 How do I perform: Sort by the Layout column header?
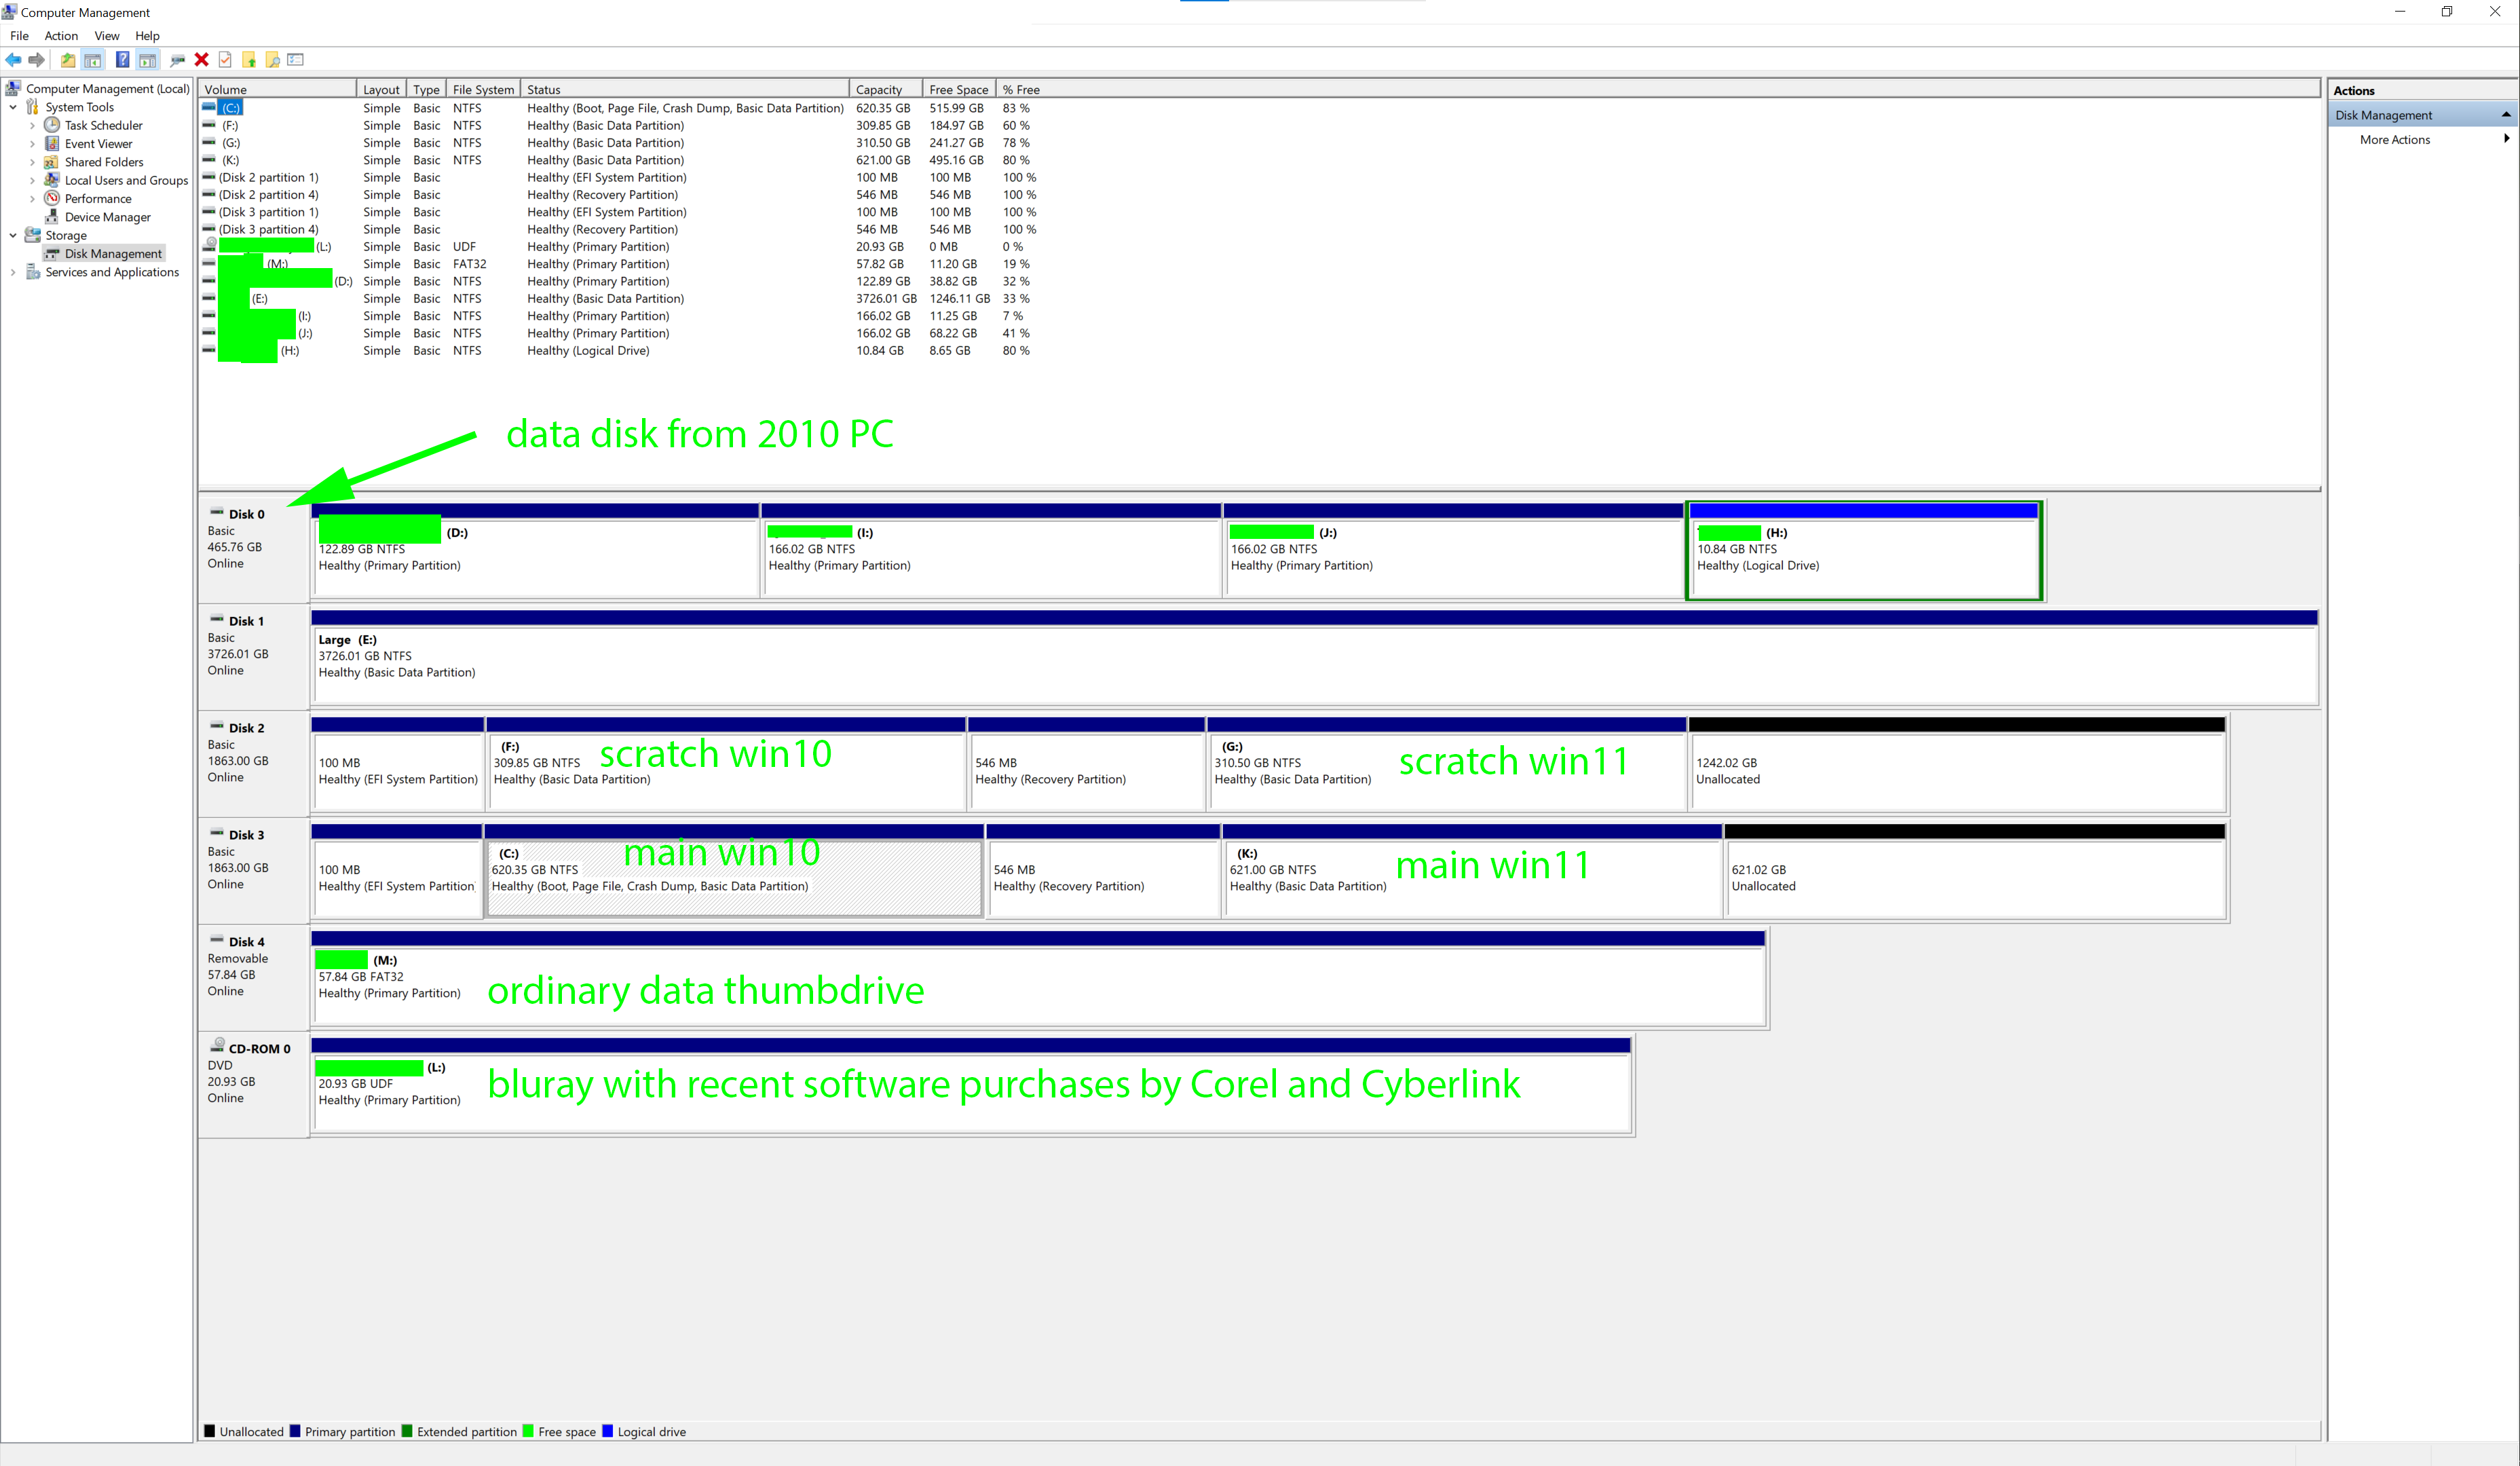(381, 90)
